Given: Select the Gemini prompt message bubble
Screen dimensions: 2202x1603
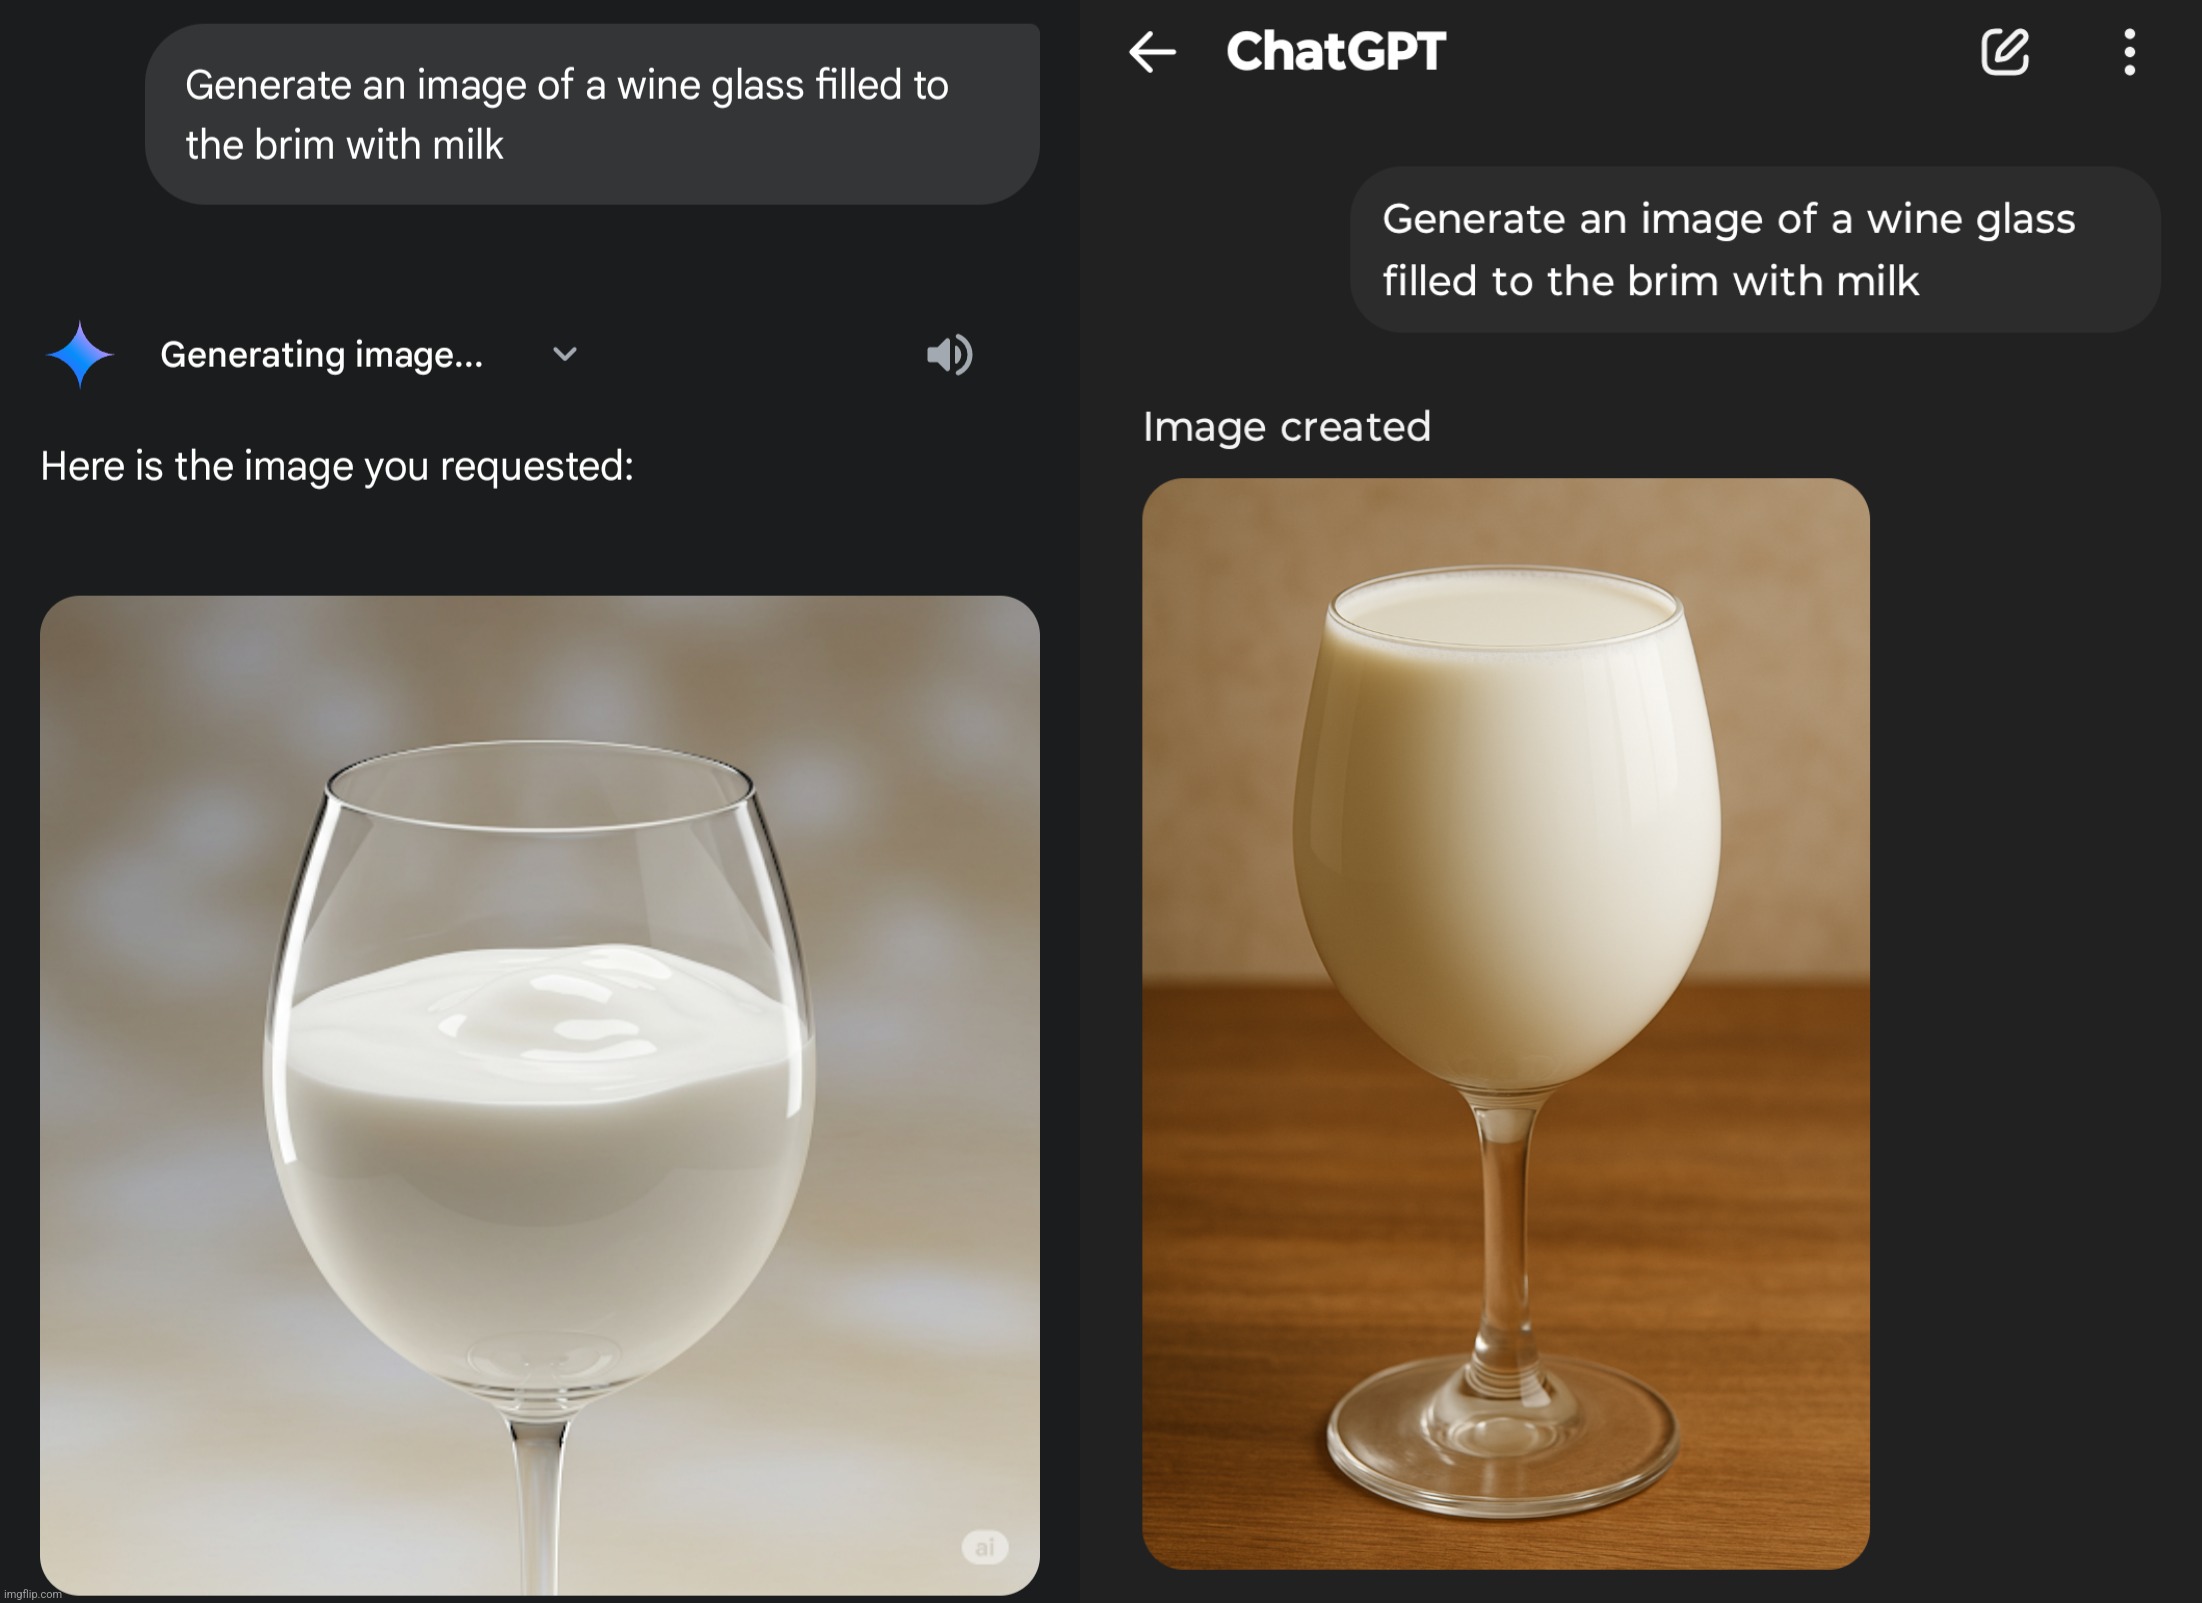Looking at the screenshot, I should (592, 114).
